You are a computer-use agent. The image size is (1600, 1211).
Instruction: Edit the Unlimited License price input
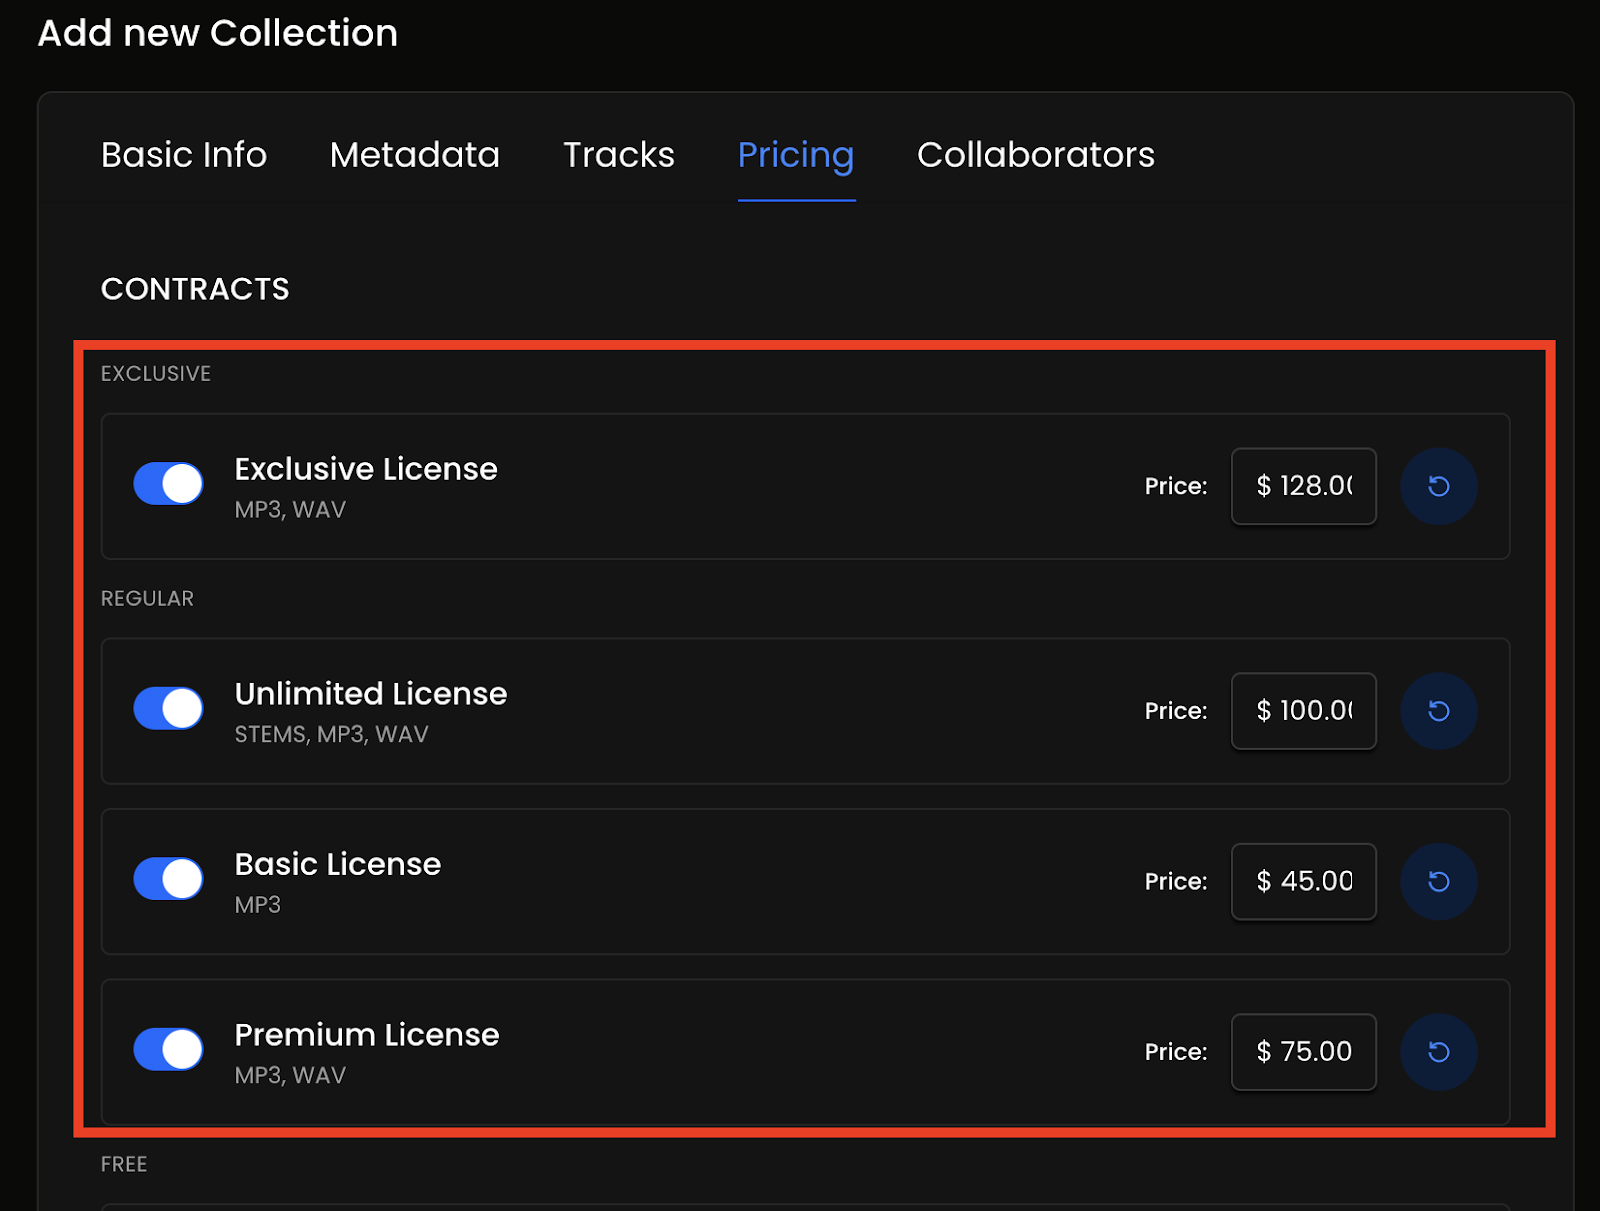[1303, 711]
